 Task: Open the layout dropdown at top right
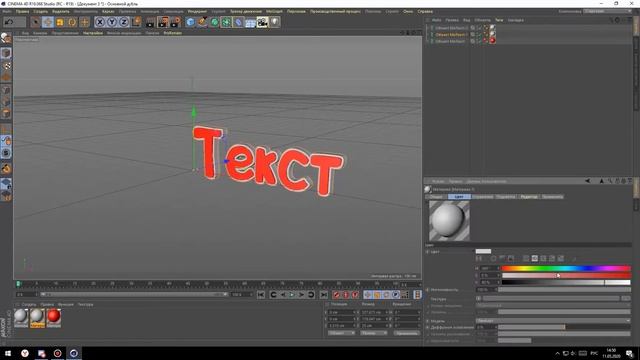pyautogui.click(x=608, y=11)
